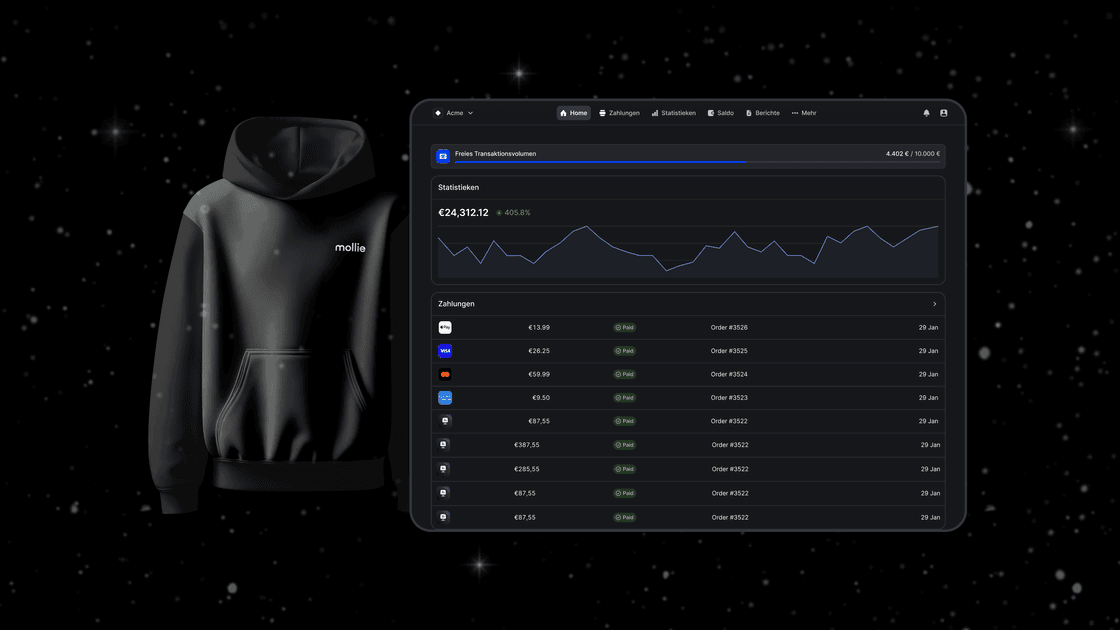Click the €26.25 amount
The height and width of the screenshot is (630, 1120).
point(539,351)
